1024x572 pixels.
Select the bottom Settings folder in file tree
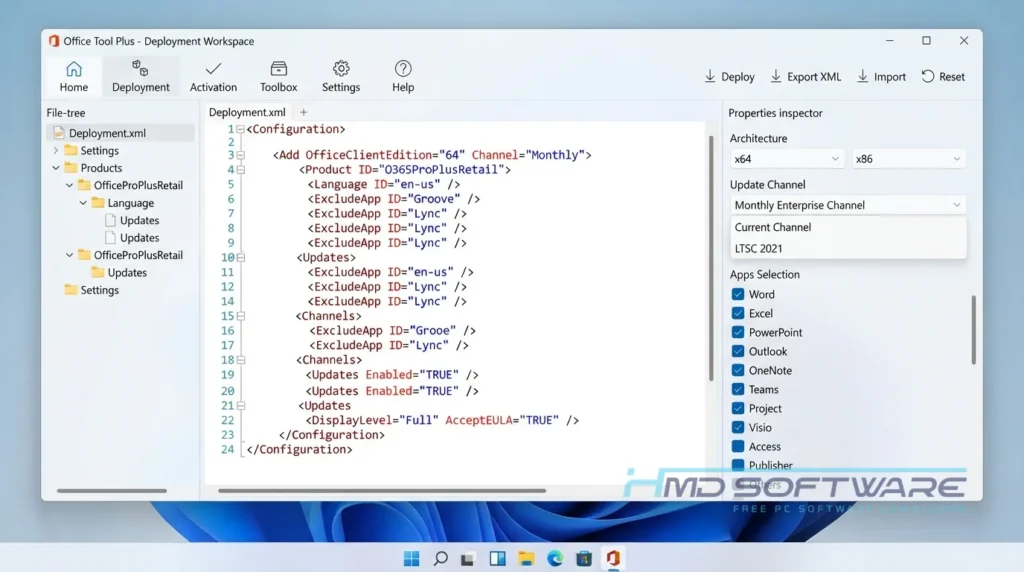coord(91,290)
